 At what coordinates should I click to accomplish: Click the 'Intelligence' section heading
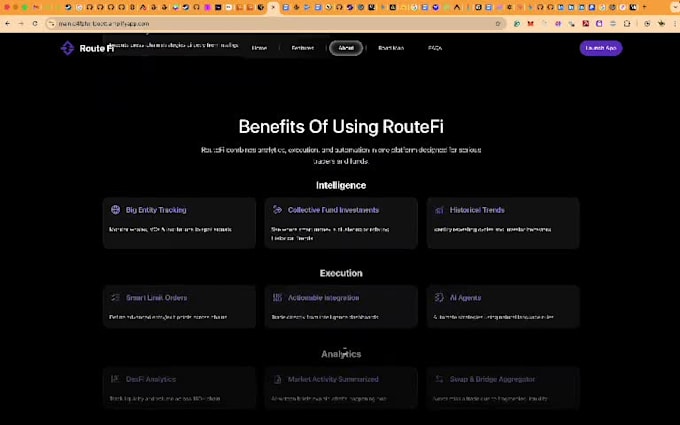341,185
